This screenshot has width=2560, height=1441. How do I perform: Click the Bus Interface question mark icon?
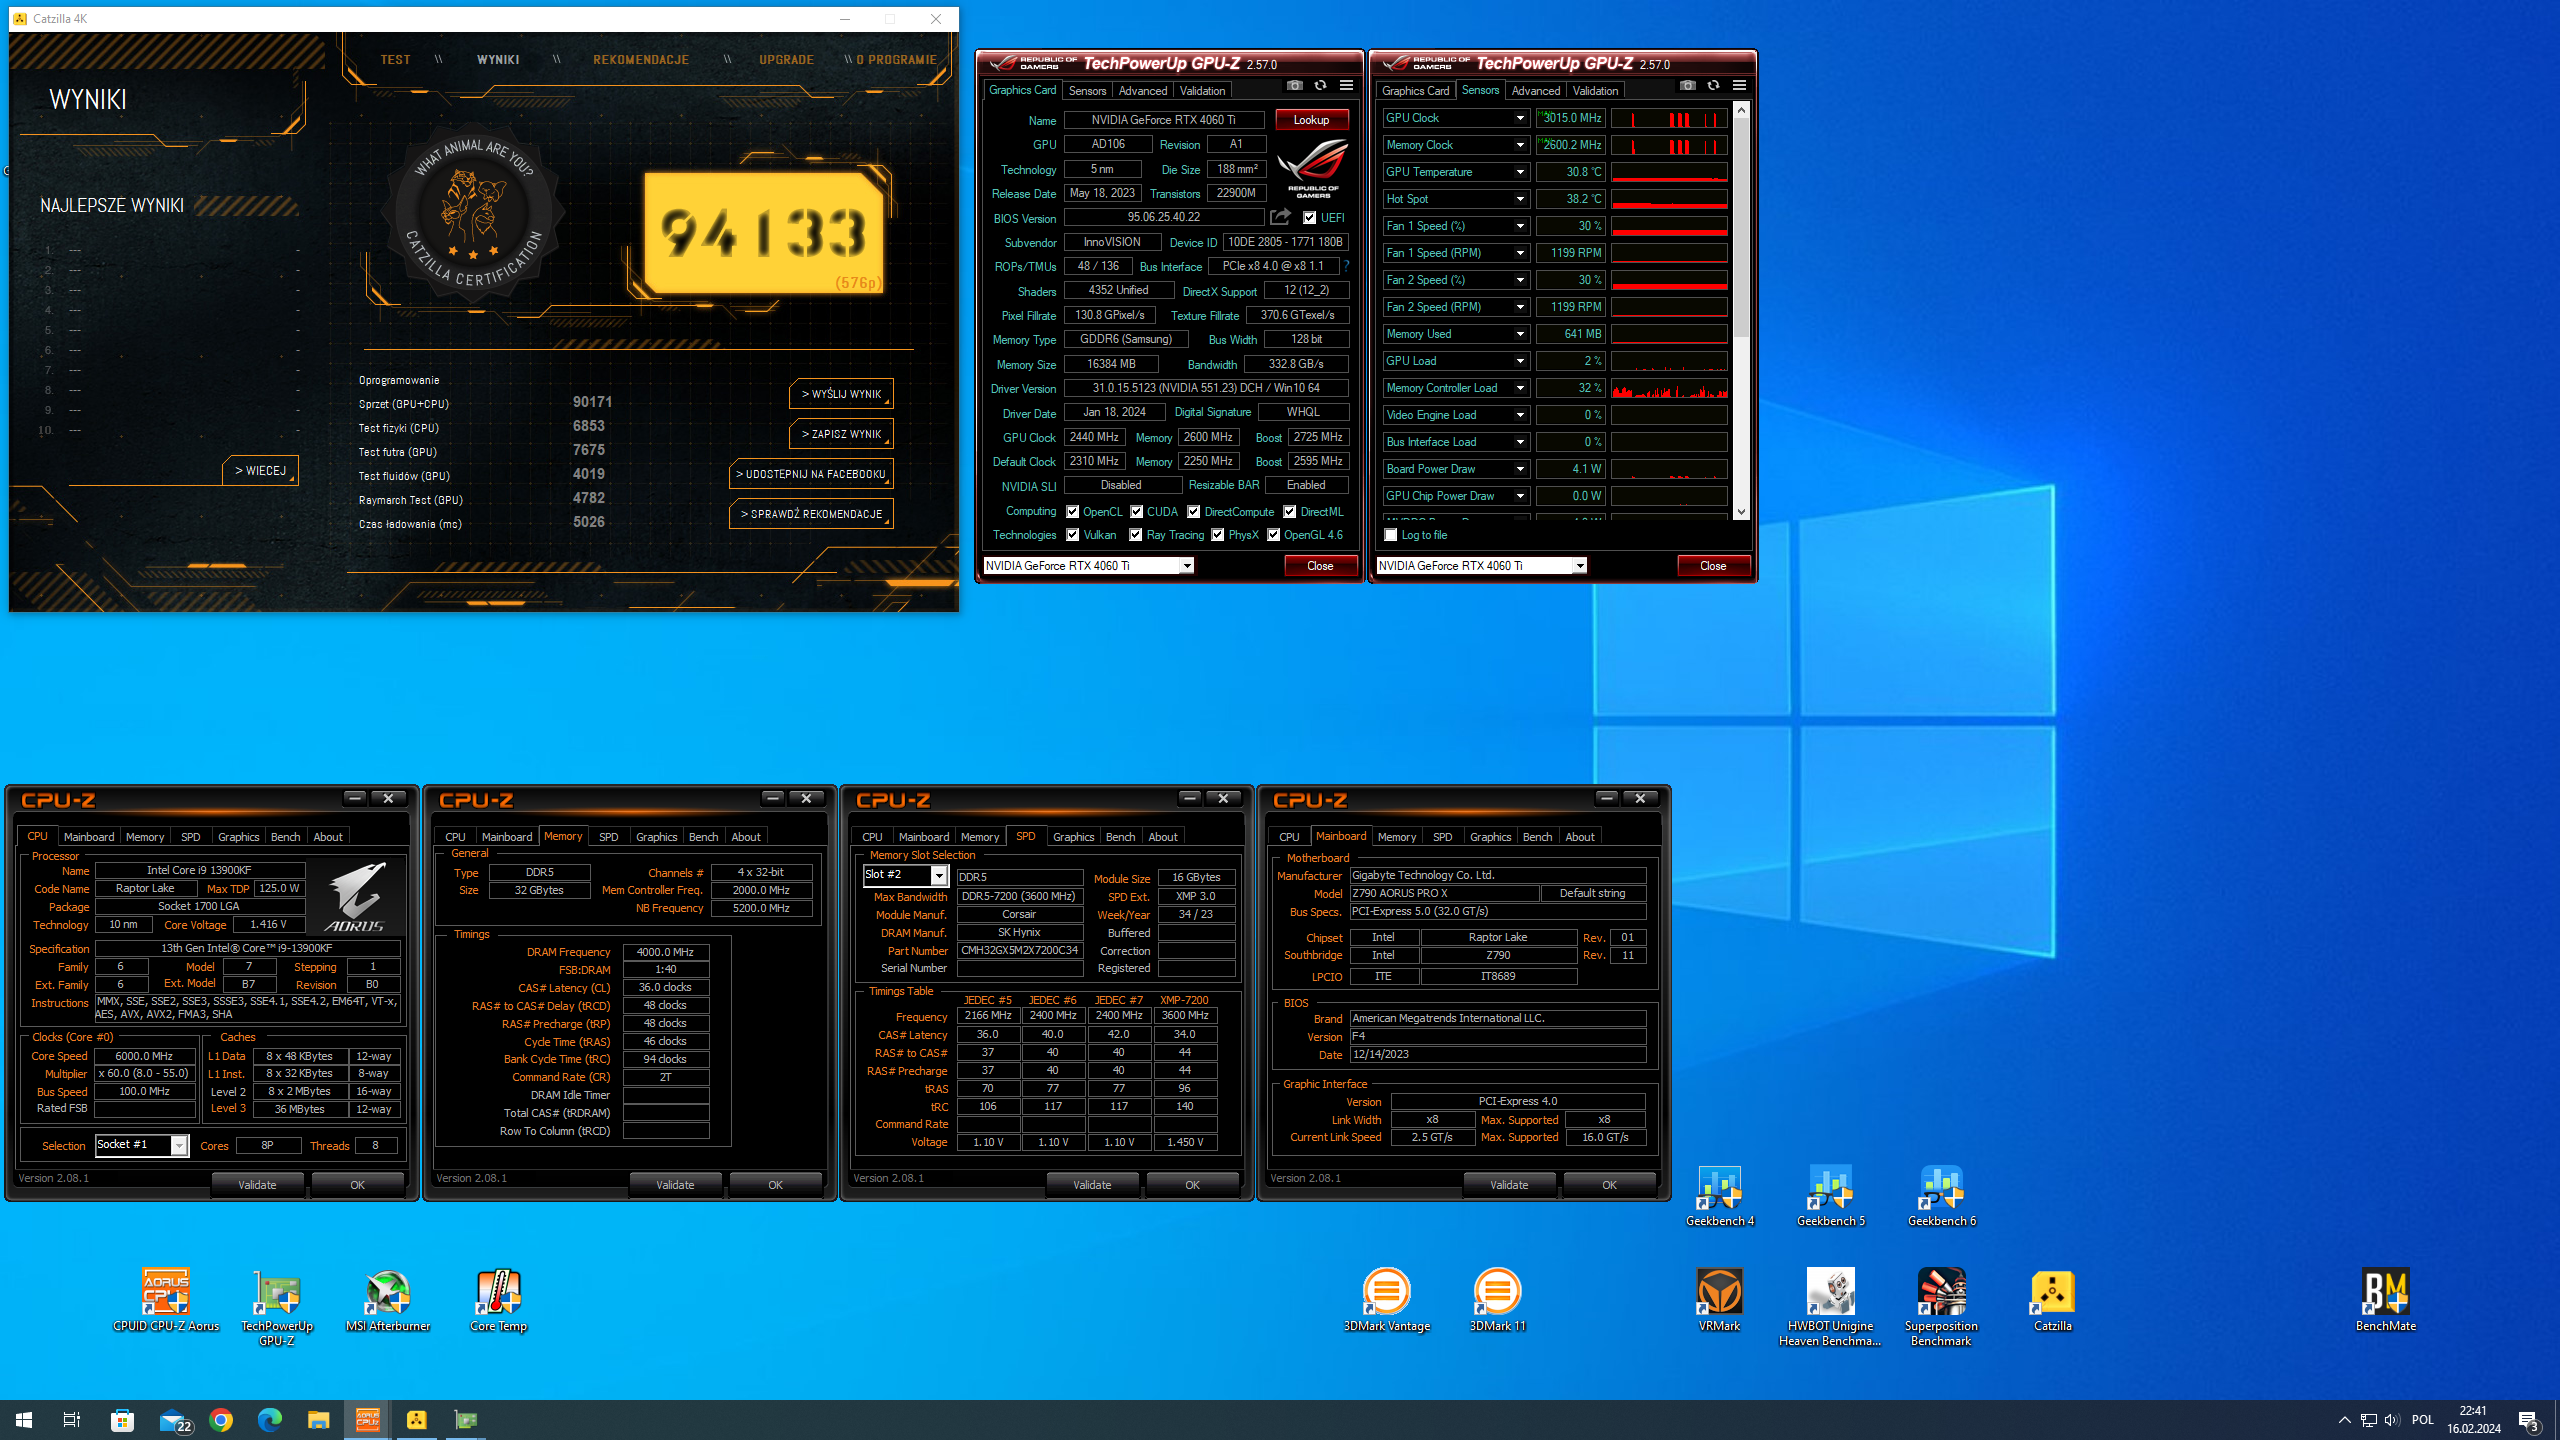1346,266
